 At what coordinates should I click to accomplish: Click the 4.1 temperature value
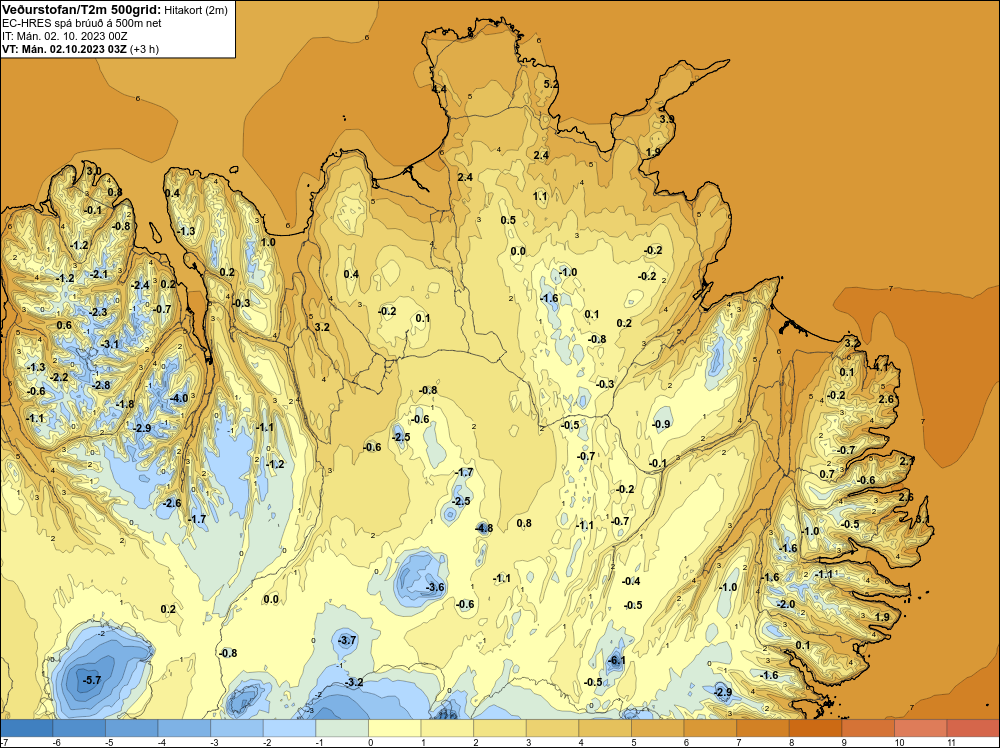(881, 367)
